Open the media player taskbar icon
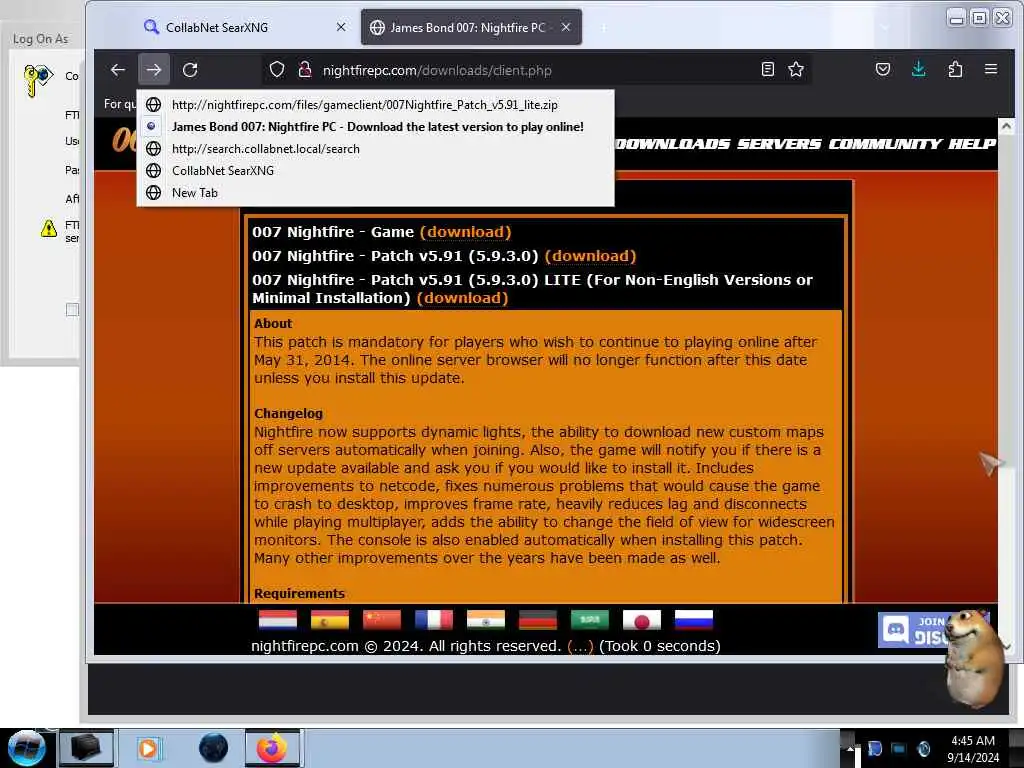This screenshot has width=1024, height=768. point(148,748)
